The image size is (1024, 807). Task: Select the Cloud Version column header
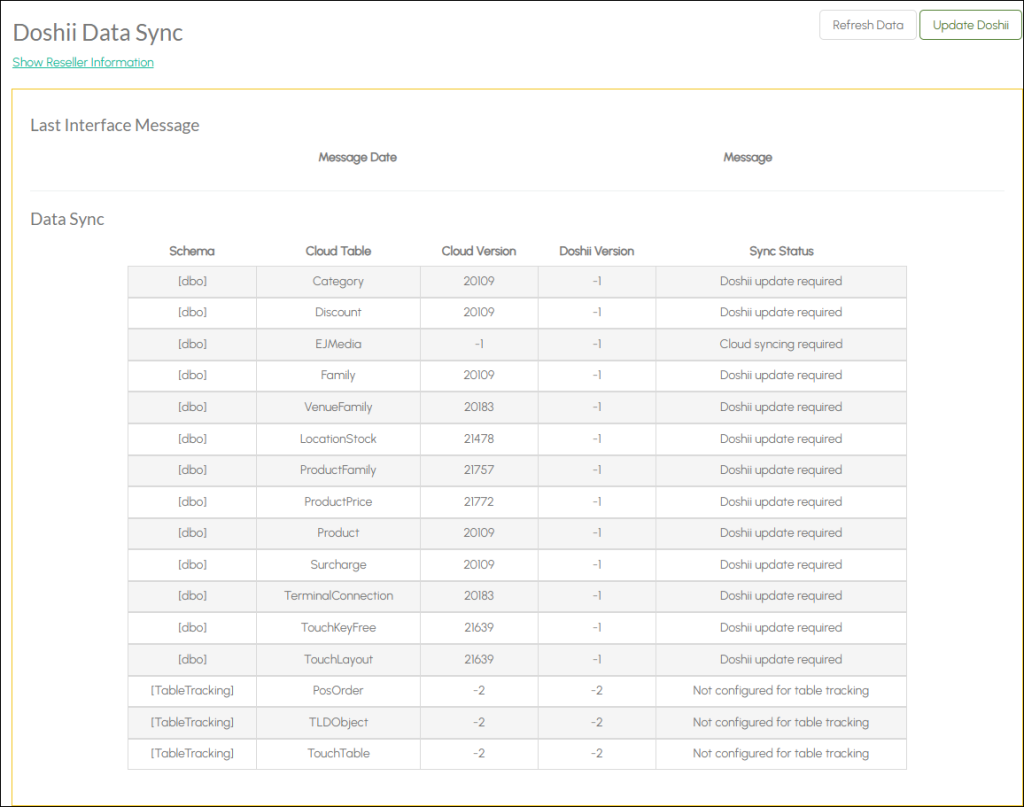click(x=479, y=251)
